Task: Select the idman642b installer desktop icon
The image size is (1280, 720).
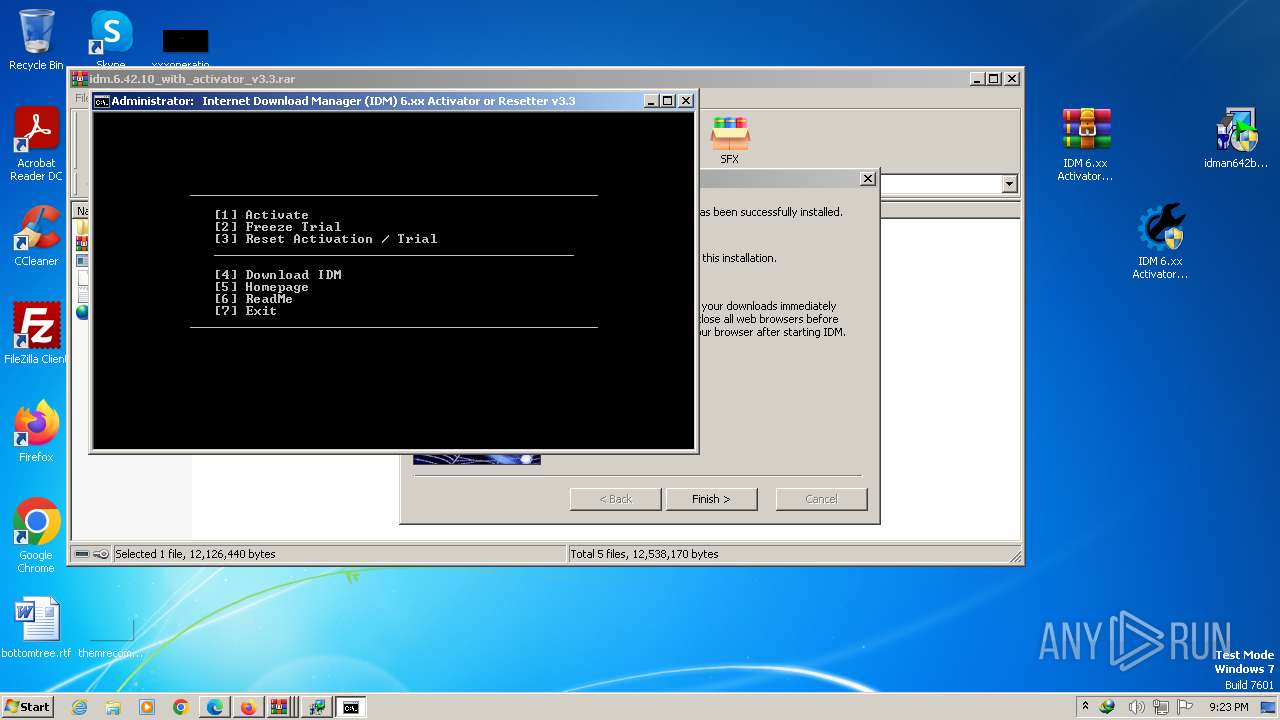Action: click(x=1236, y=138)
